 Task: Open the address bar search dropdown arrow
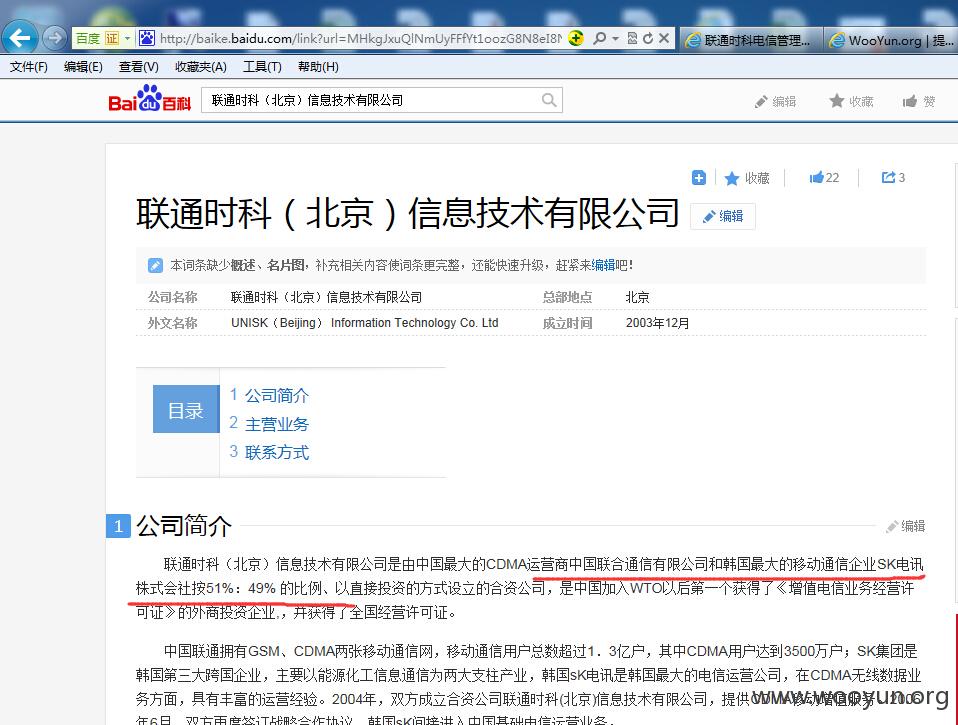[615, 38]
